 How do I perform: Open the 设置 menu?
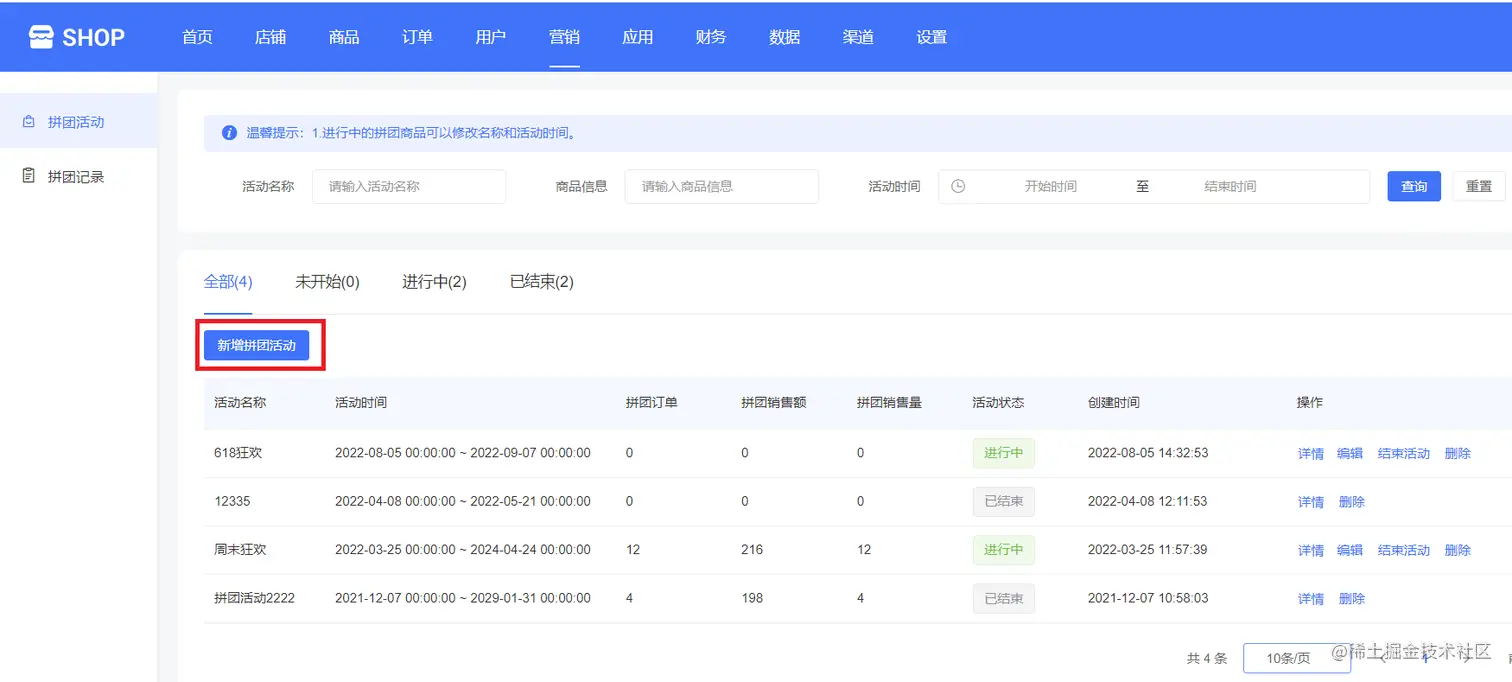click(932, 37)
